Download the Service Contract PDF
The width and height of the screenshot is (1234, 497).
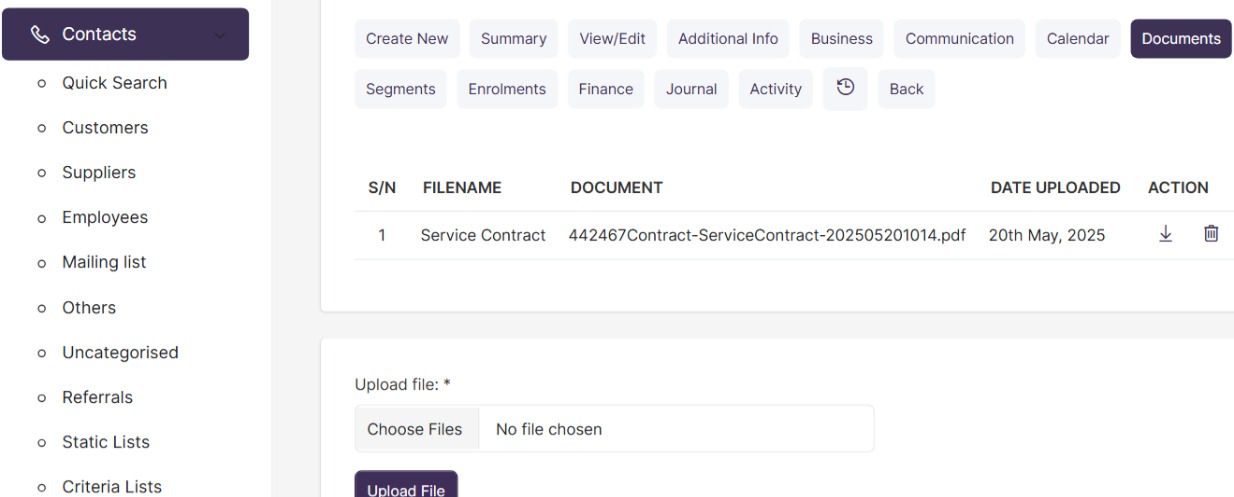coord(1165,234)
